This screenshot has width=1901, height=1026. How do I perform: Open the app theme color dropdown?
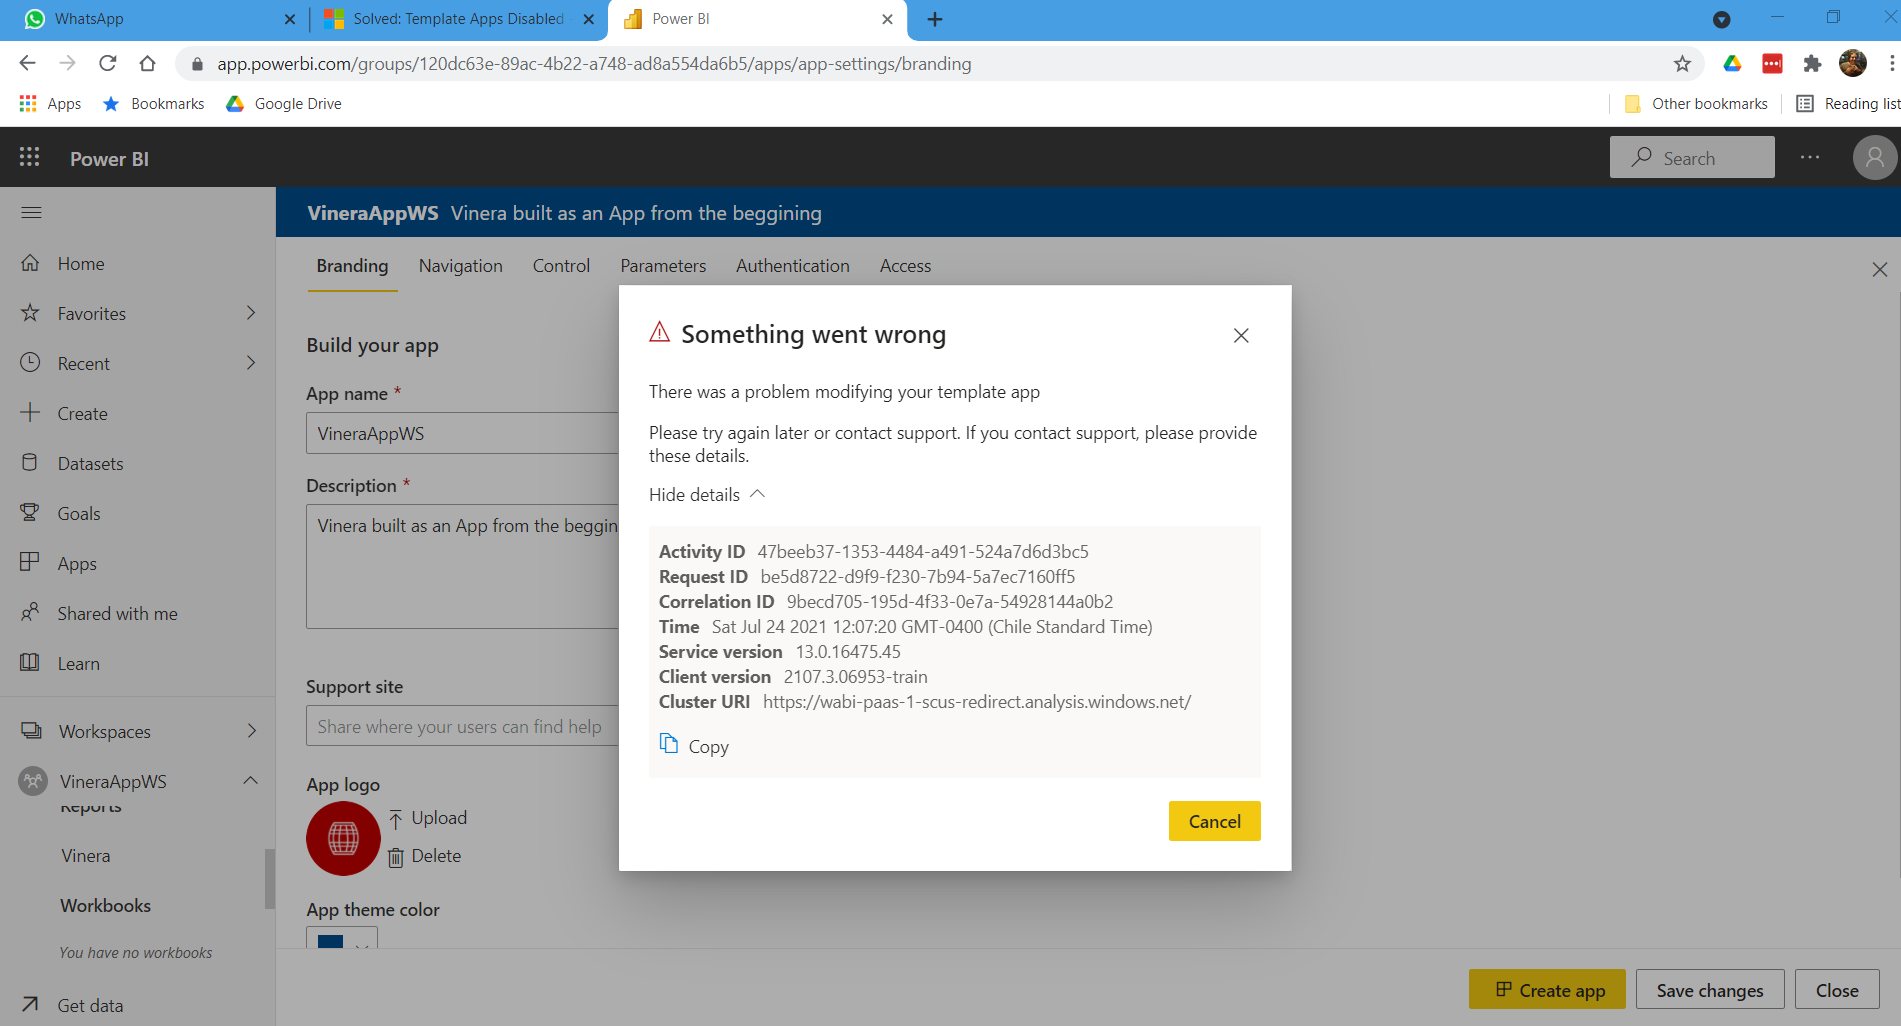342,939
